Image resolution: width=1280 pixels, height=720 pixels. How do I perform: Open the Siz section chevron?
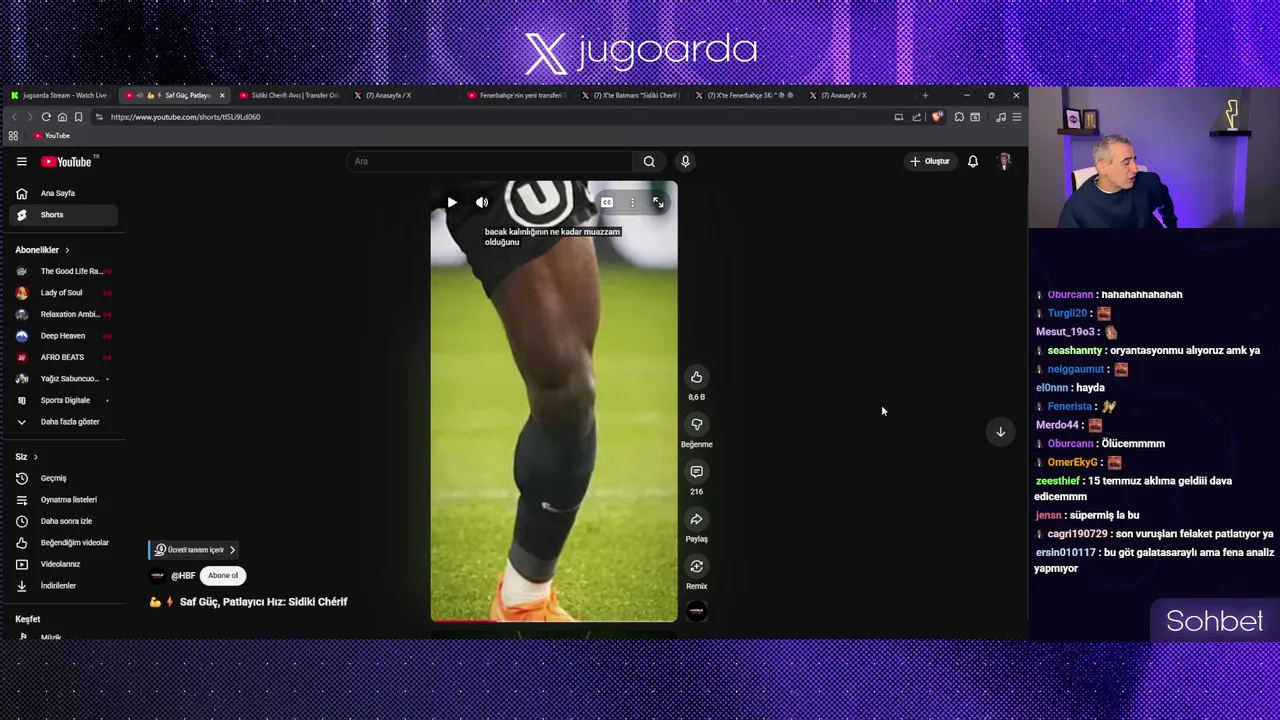click(35, 457)
